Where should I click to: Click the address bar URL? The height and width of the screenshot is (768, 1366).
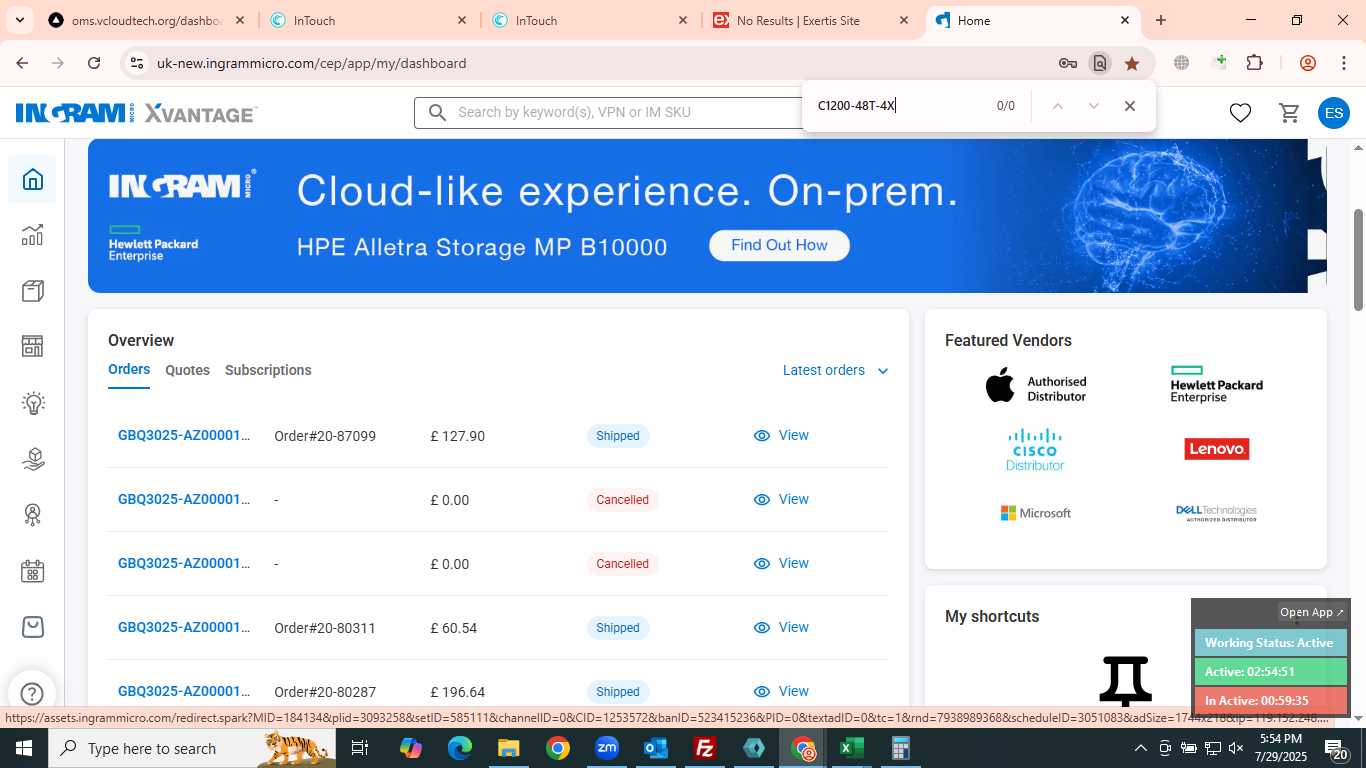(311, 63)
